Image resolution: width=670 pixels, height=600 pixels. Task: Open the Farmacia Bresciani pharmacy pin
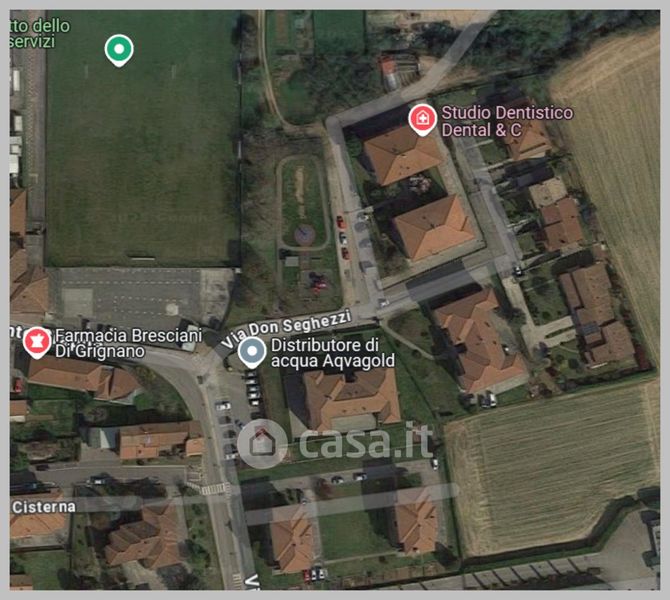(x=37, y=342)
